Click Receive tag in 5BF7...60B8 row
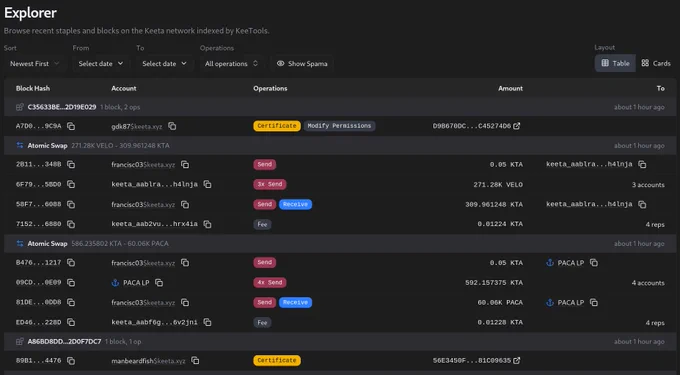680x375 pixels. [295, 204]
